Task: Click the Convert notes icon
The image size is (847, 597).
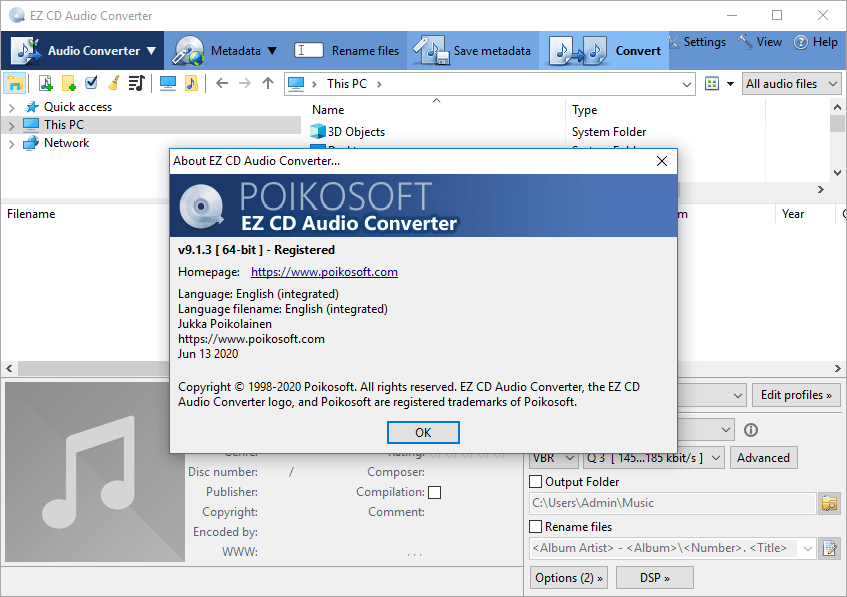Action: click(x=578, y=51)
